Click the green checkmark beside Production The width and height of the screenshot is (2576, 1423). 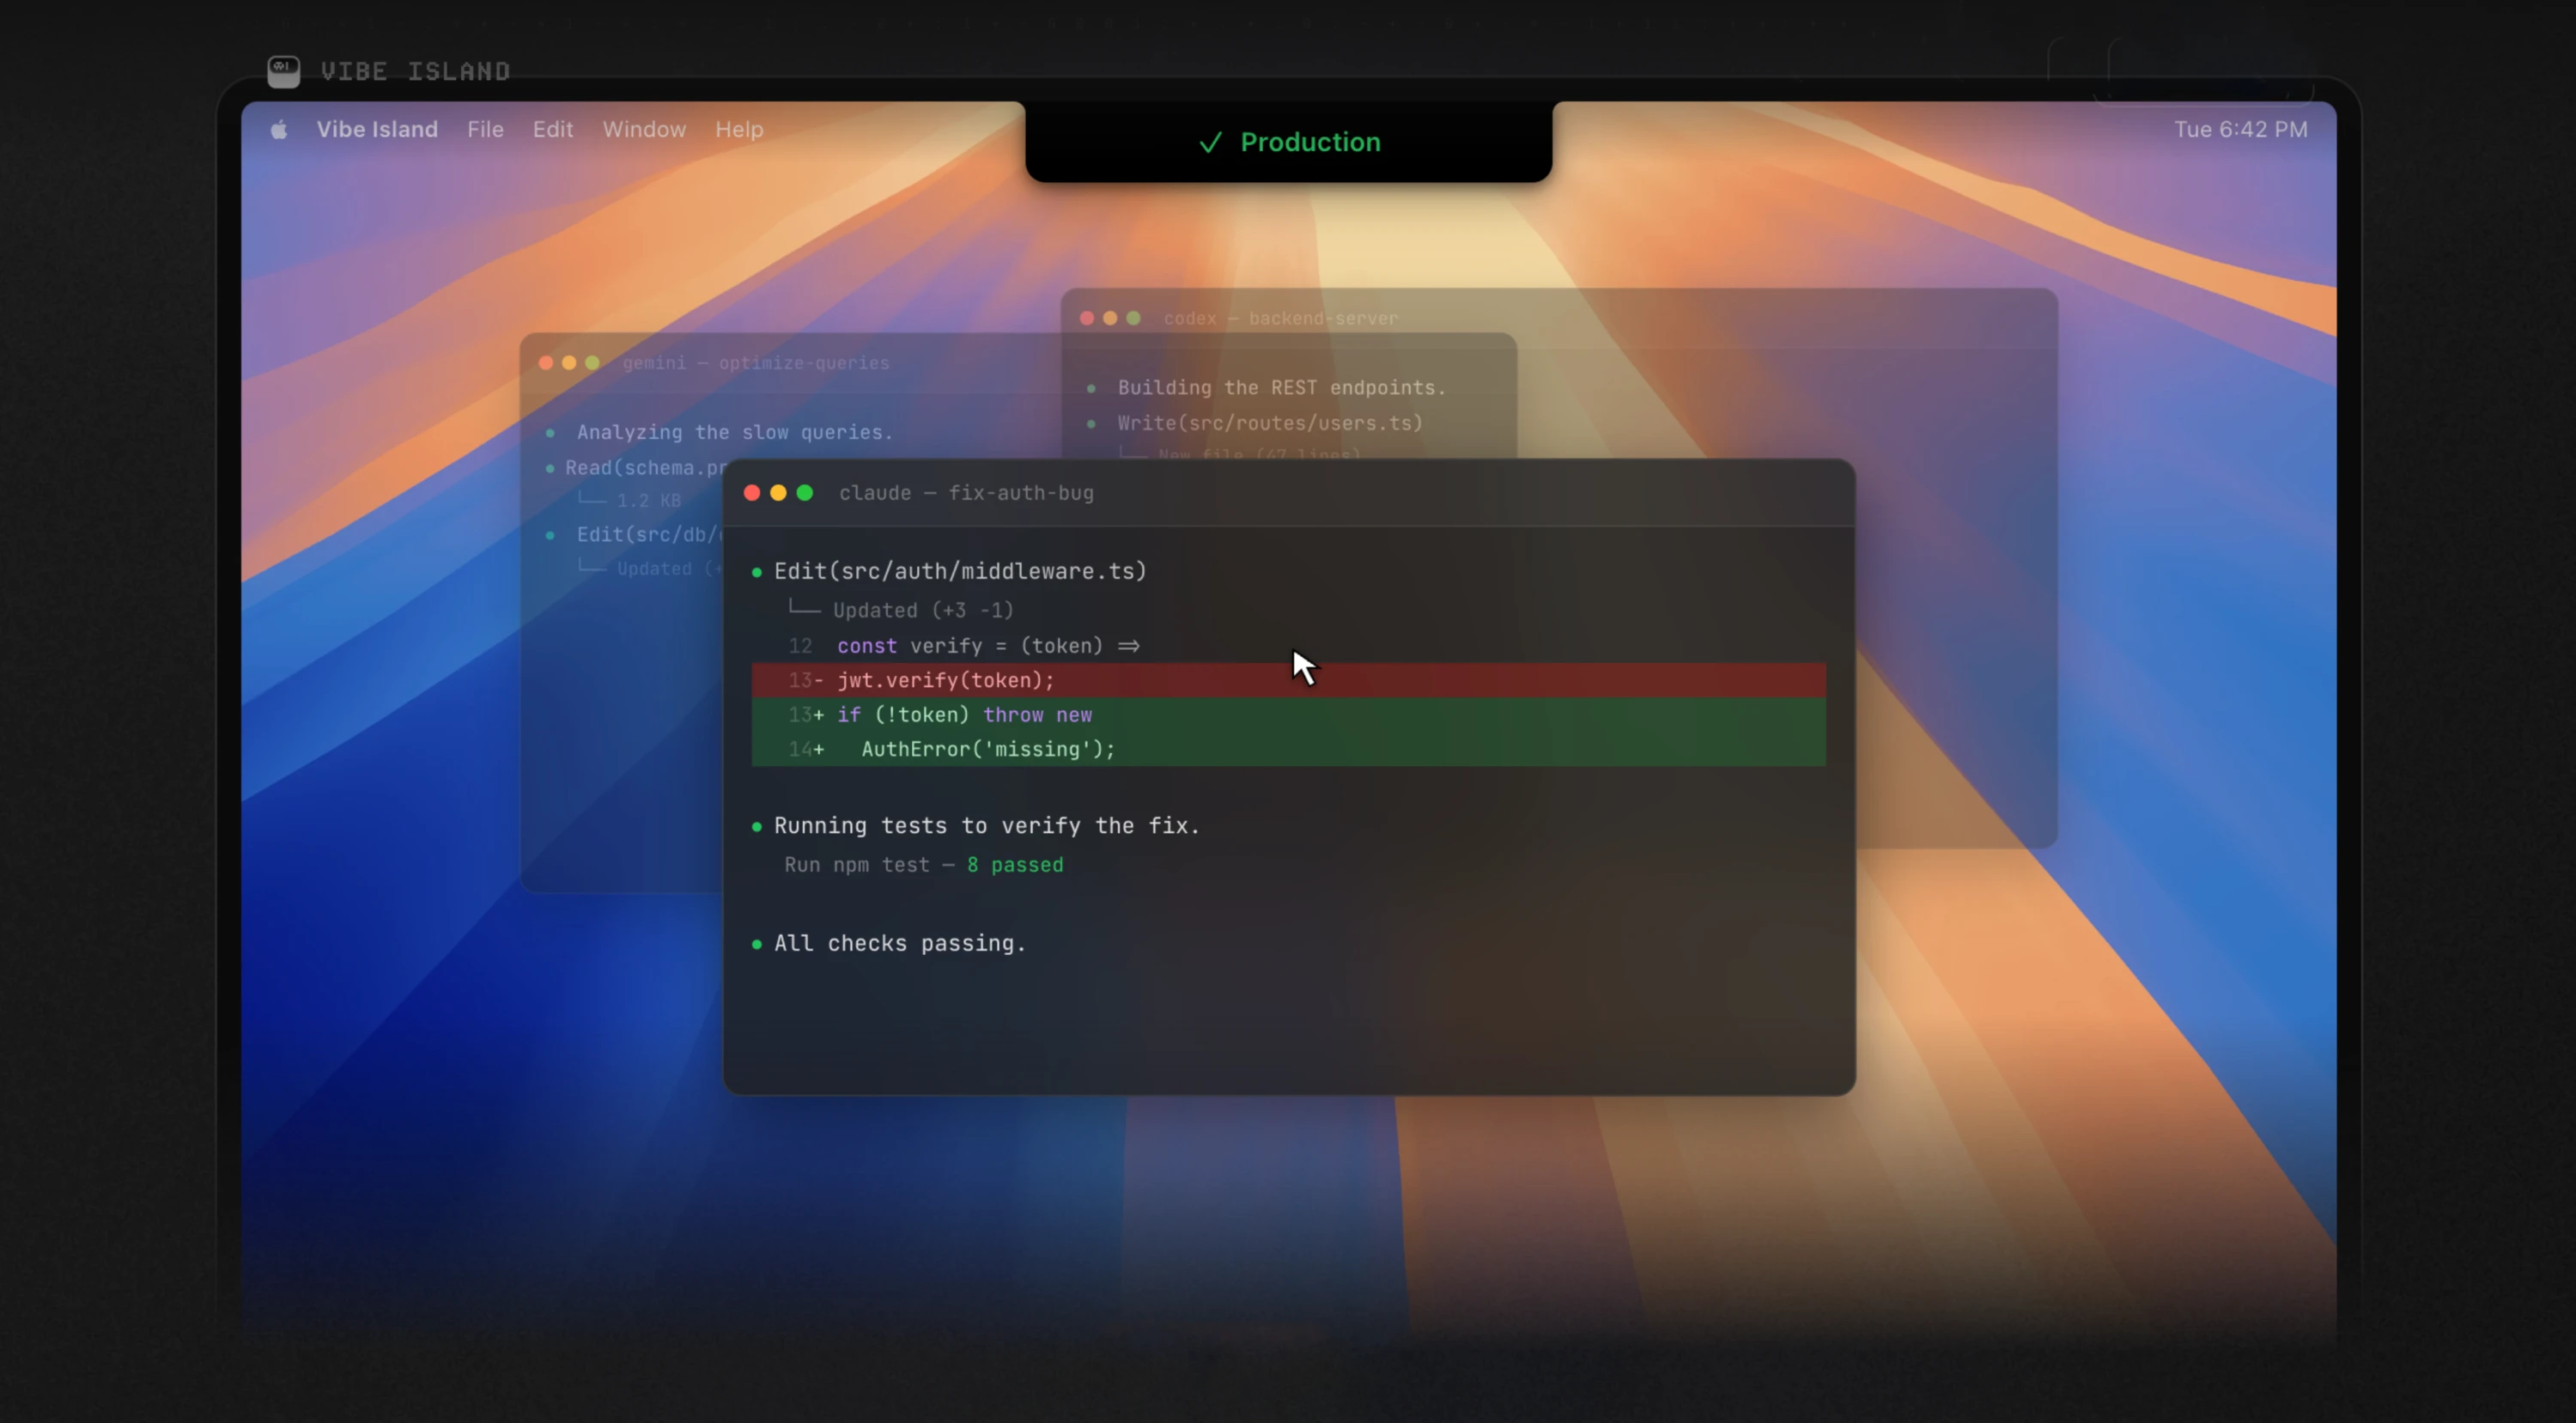[1210, 143]
